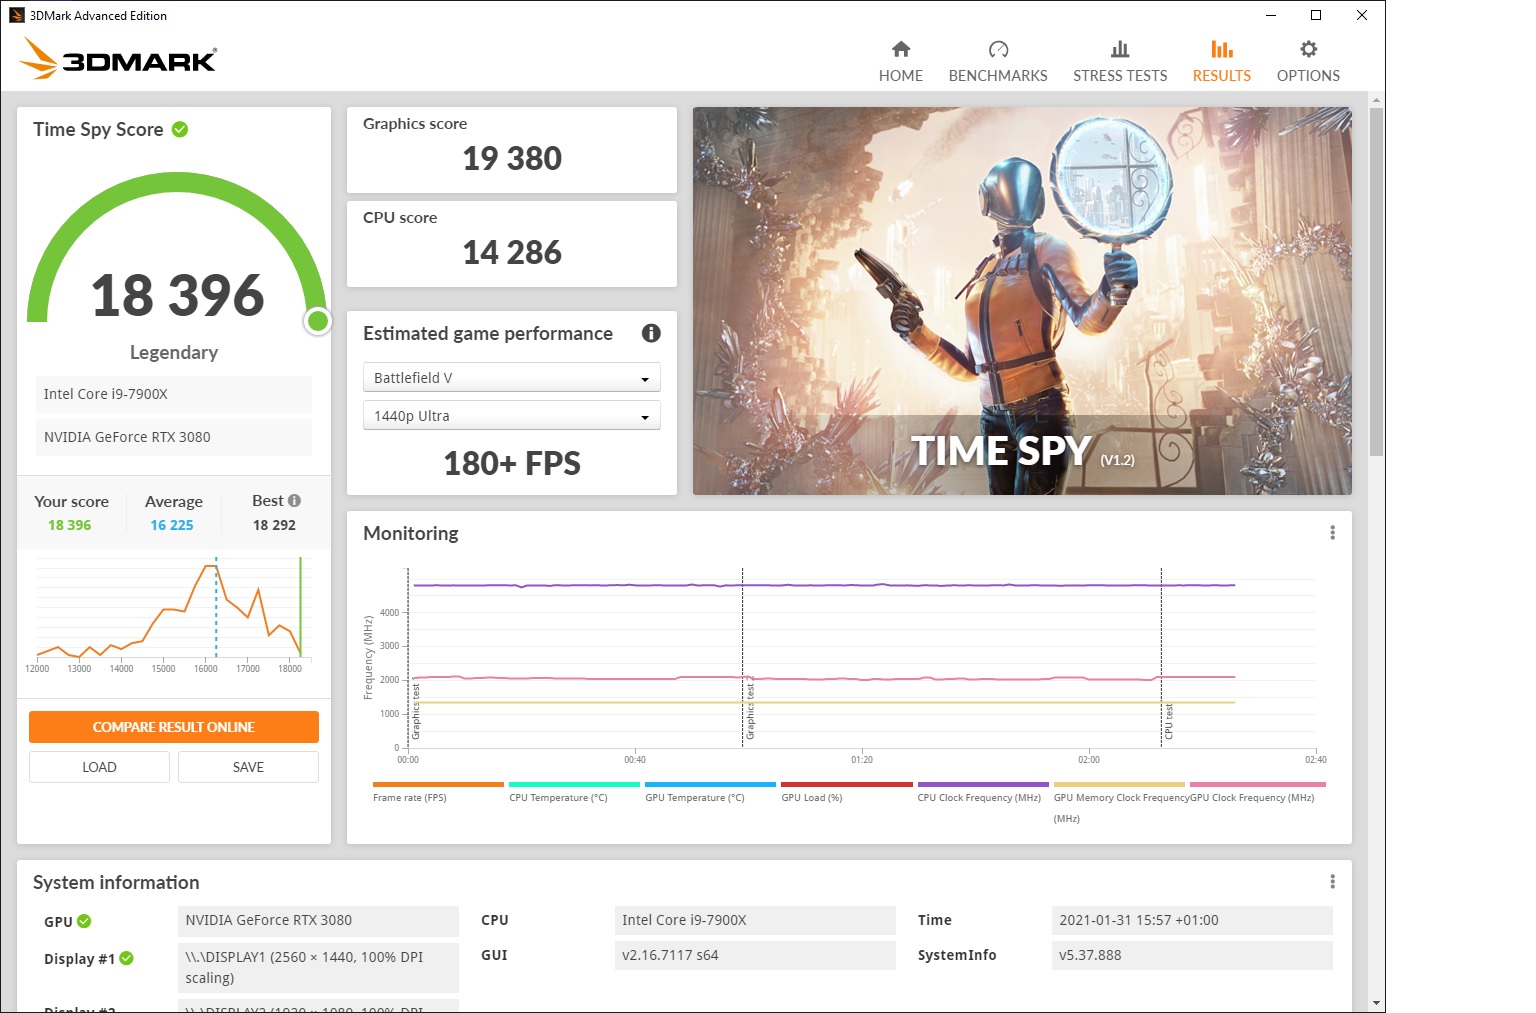The image size is (1536, 1013).
Task: Click the LOAD button
Action: [x=99, y=767]
